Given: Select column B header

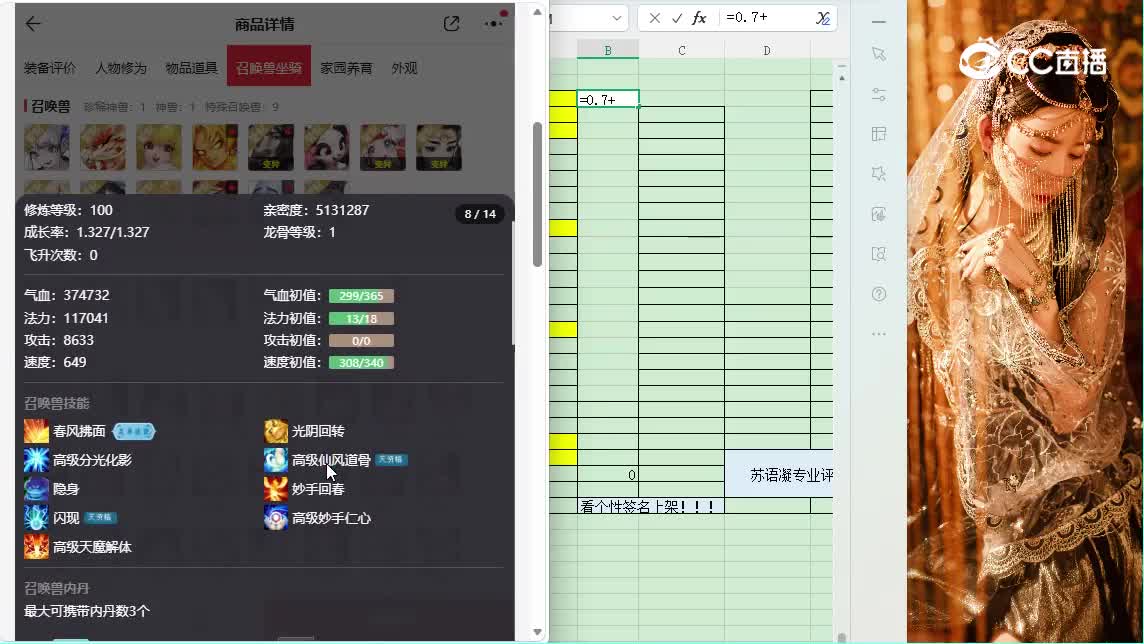Looking at the screenshot, I should 608,50.
